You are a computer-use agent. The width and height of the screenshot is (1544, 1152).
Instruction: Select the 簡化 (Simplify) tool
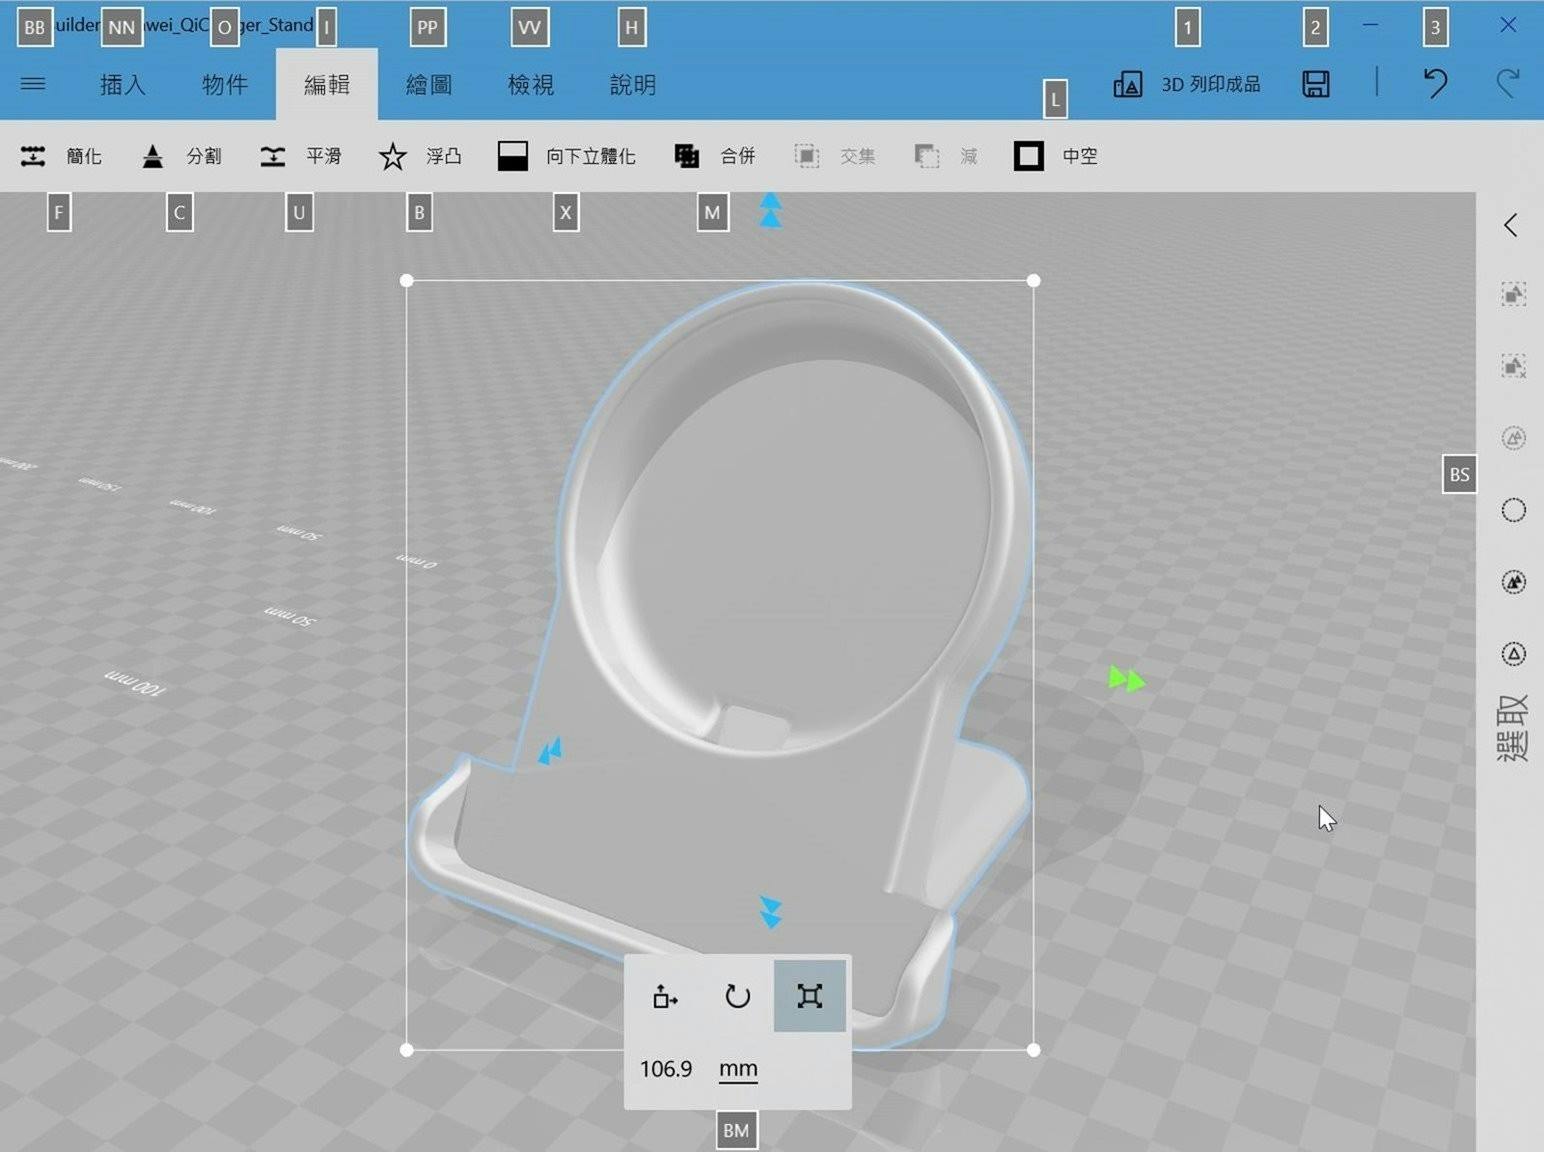tap(62, 156)
